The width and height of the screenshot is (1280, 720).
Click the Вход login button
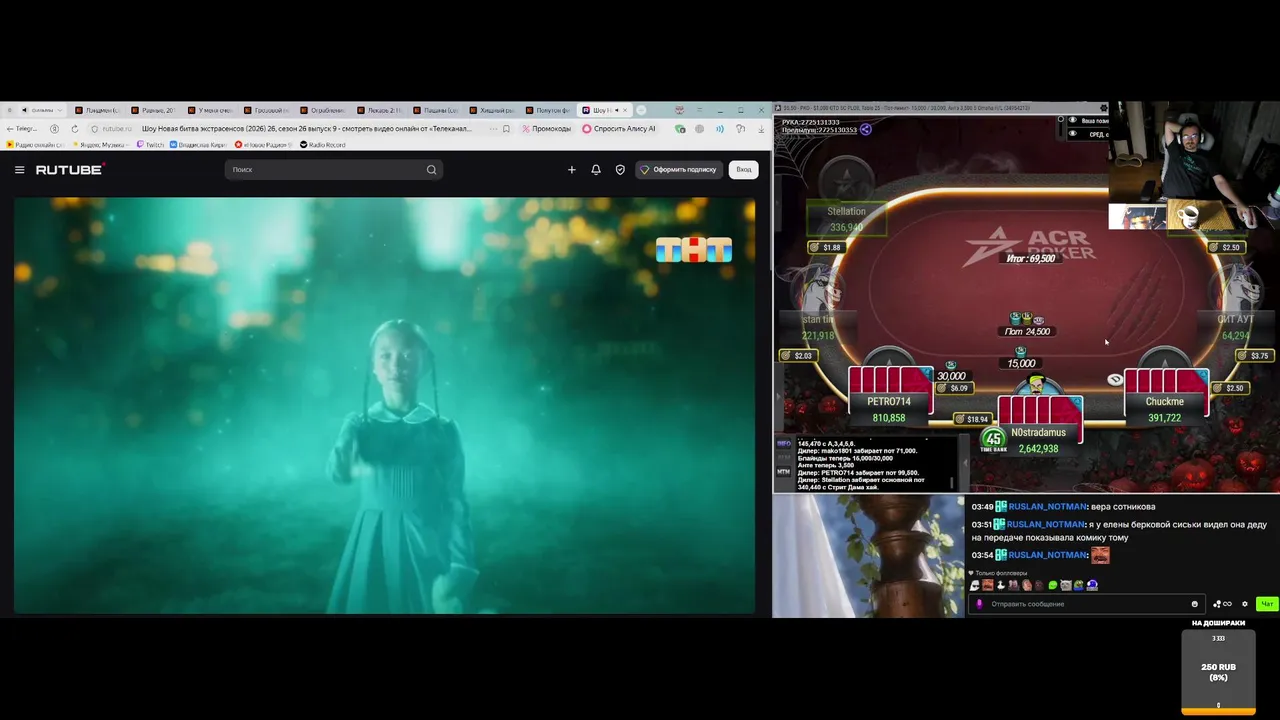point(744,170)
